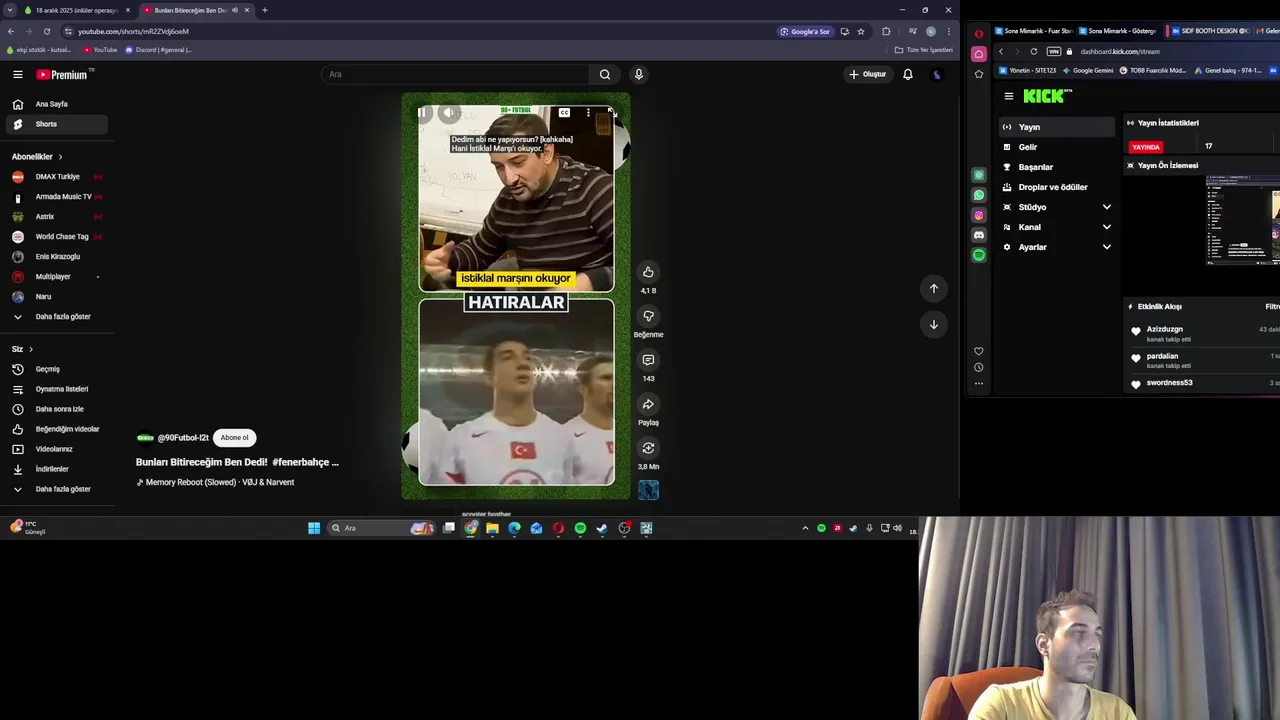Open Chrome tab search dropdown arrow
Image resolution: width=1280 pixels, height=720 pixels.
9,10
